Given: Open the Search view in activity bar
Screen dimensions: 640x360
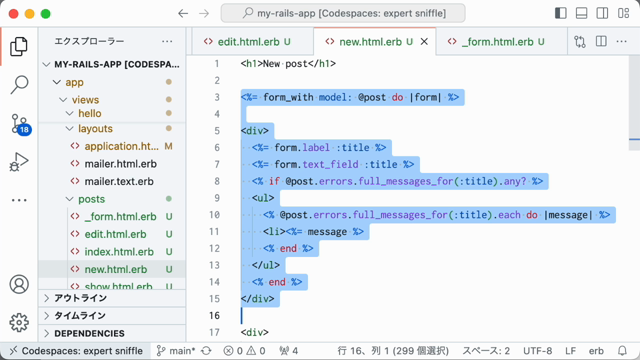Looking at the screenshot, I should click(19, 85).
